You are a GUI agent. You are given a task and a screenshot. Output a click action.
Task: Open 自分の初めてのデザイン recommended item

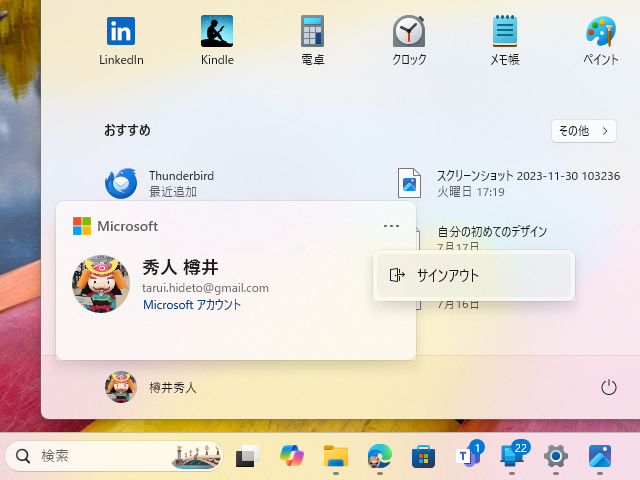coord(492,231)
